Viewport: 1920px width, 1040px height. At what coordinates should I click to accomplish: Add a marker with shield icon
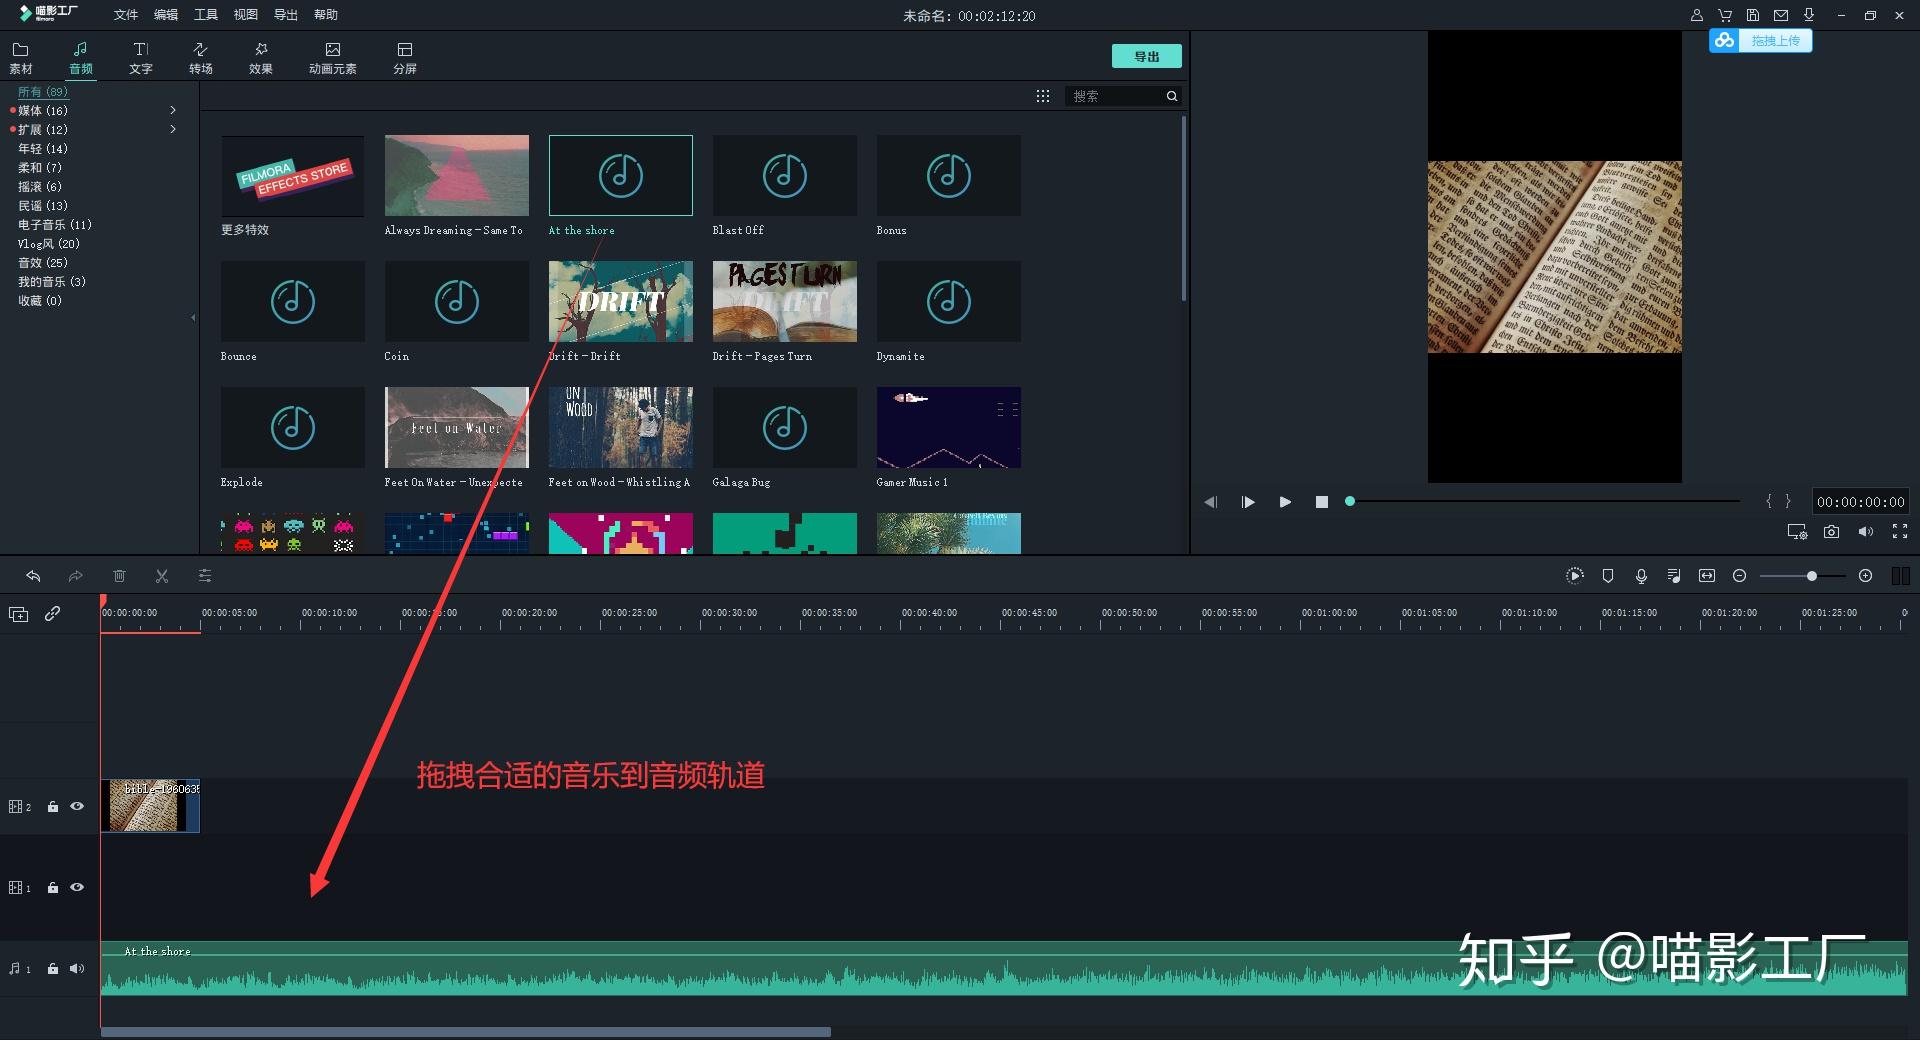(x=1608, y=576)
